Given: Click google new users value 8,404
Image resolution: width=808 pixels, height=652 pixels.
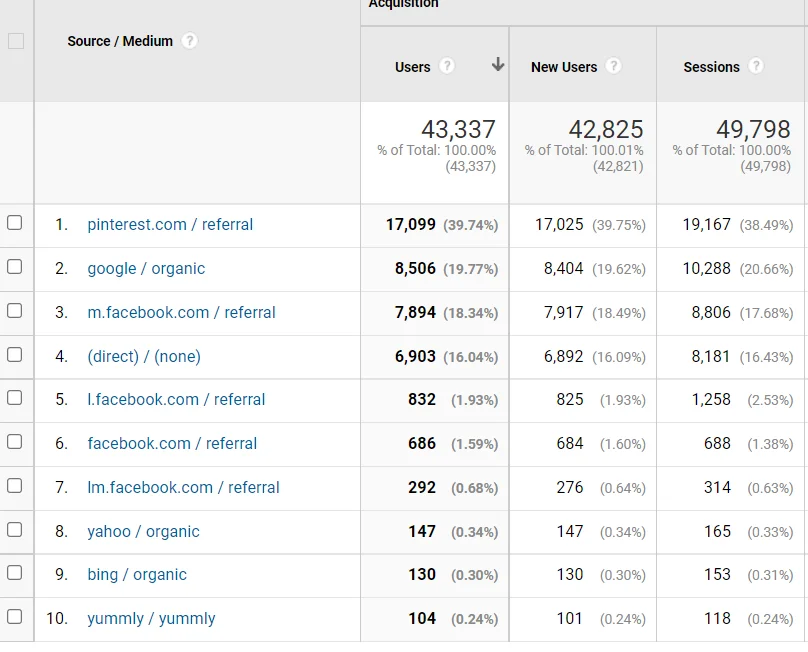Looking at the screenshot, I should click(x=564, y=269).
